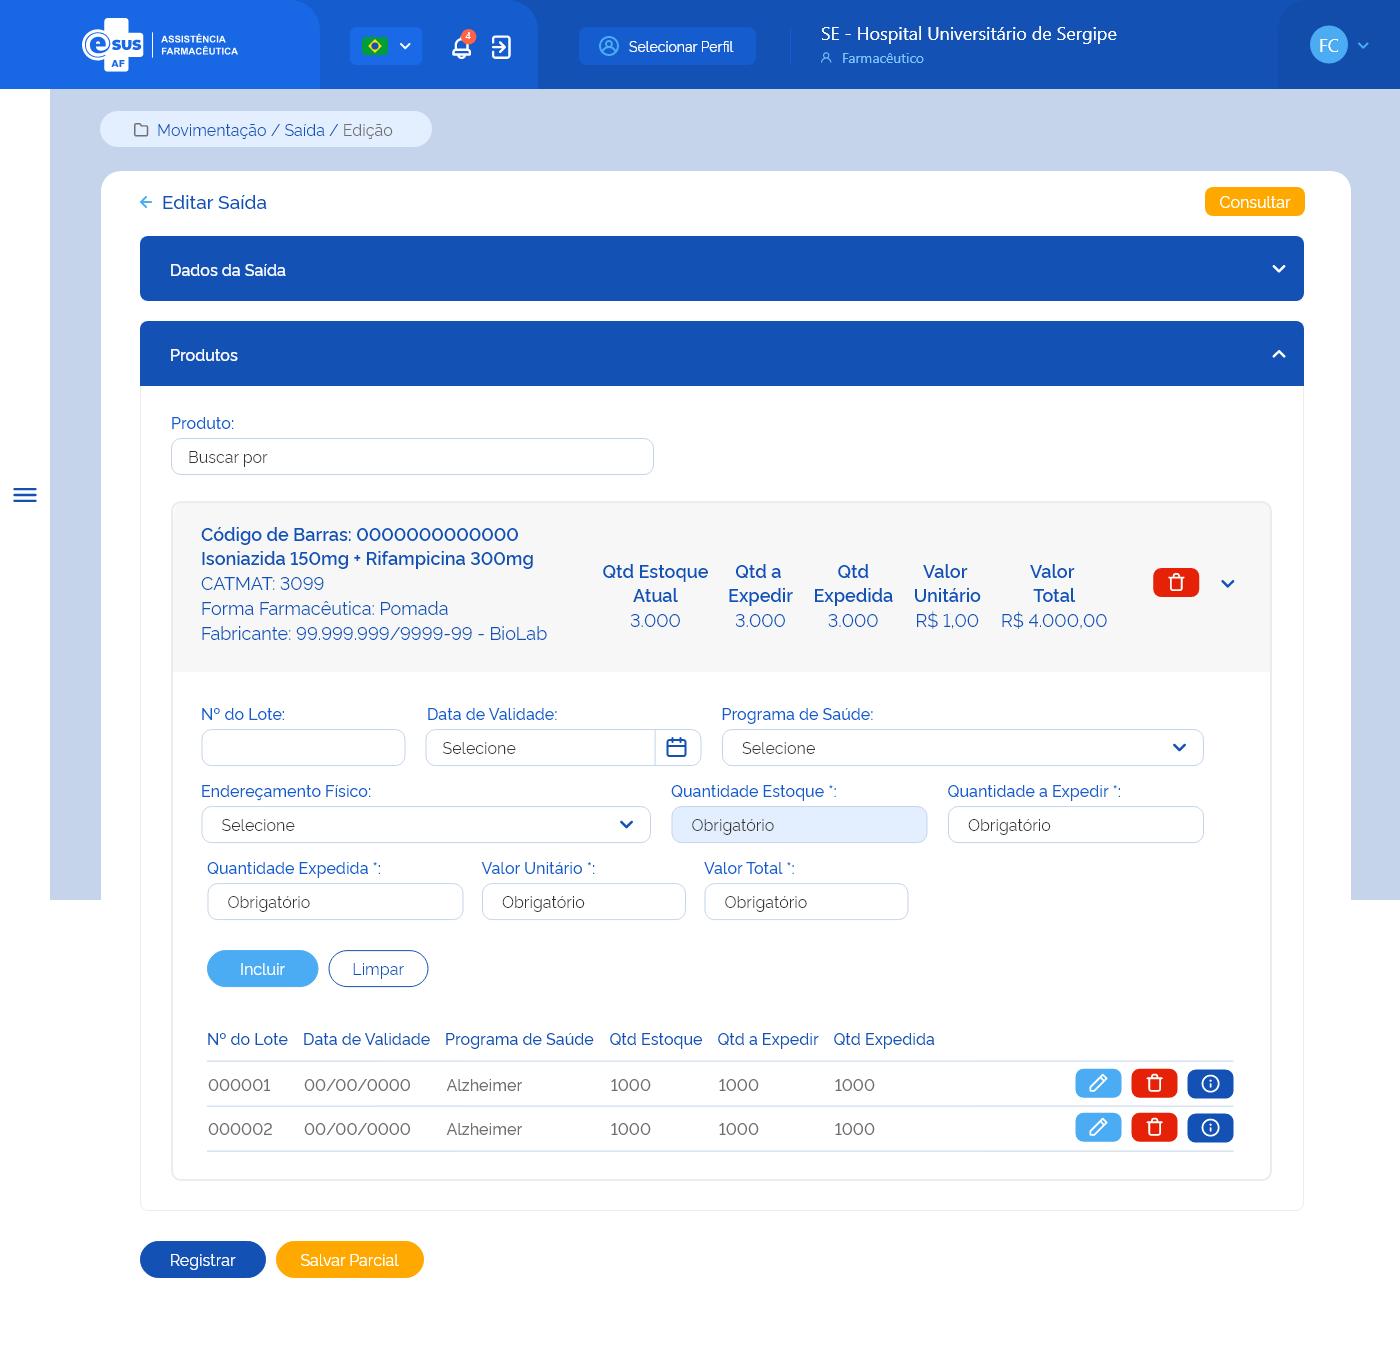Click lot number 000002 cell

[240, 1129]
